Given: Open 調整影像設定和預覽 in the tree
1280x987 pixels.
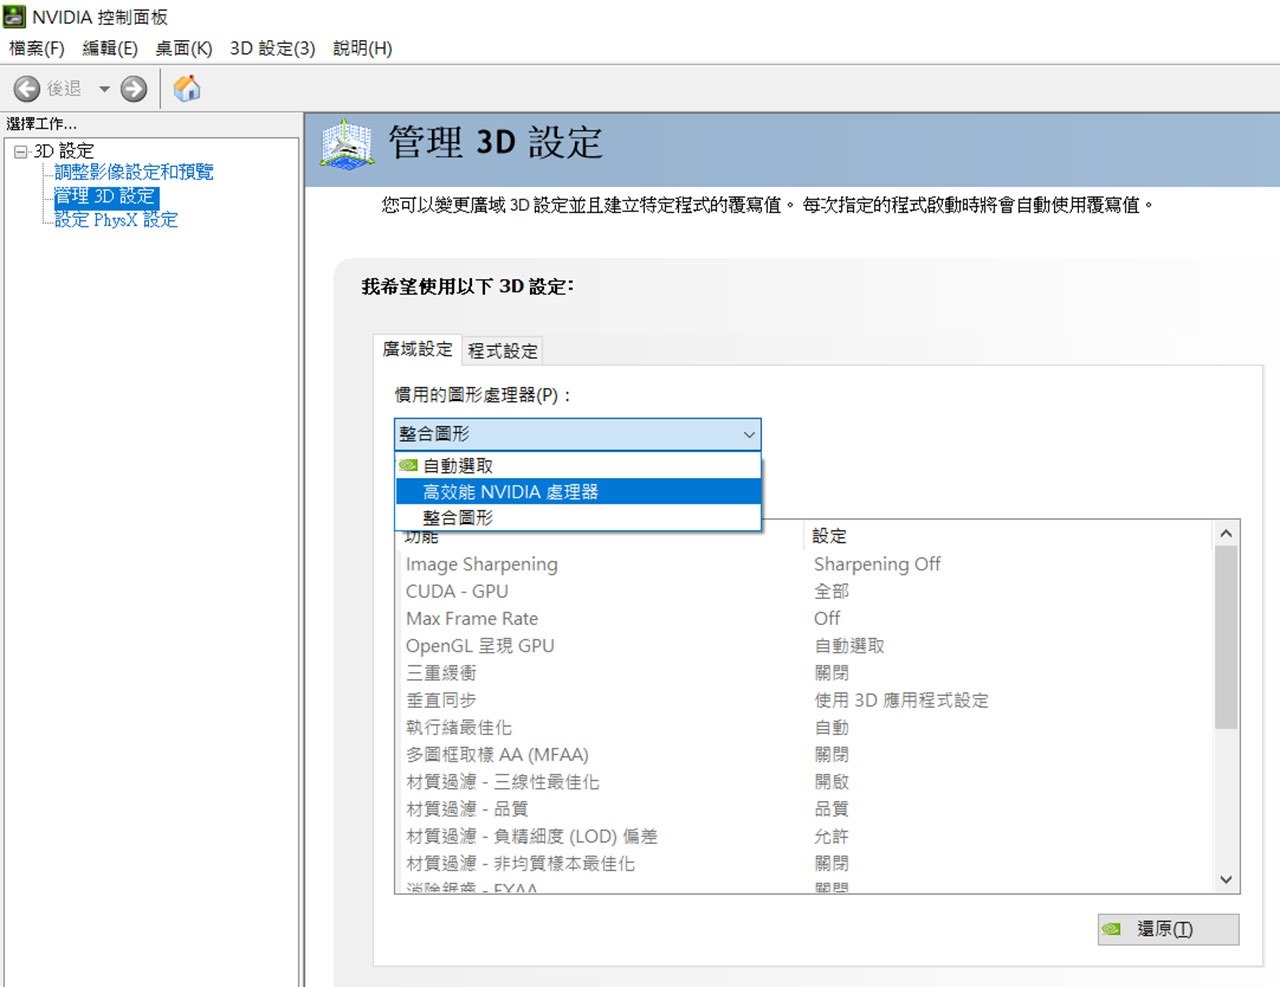Looking at the screenshot, I should [x=134, y=172].
